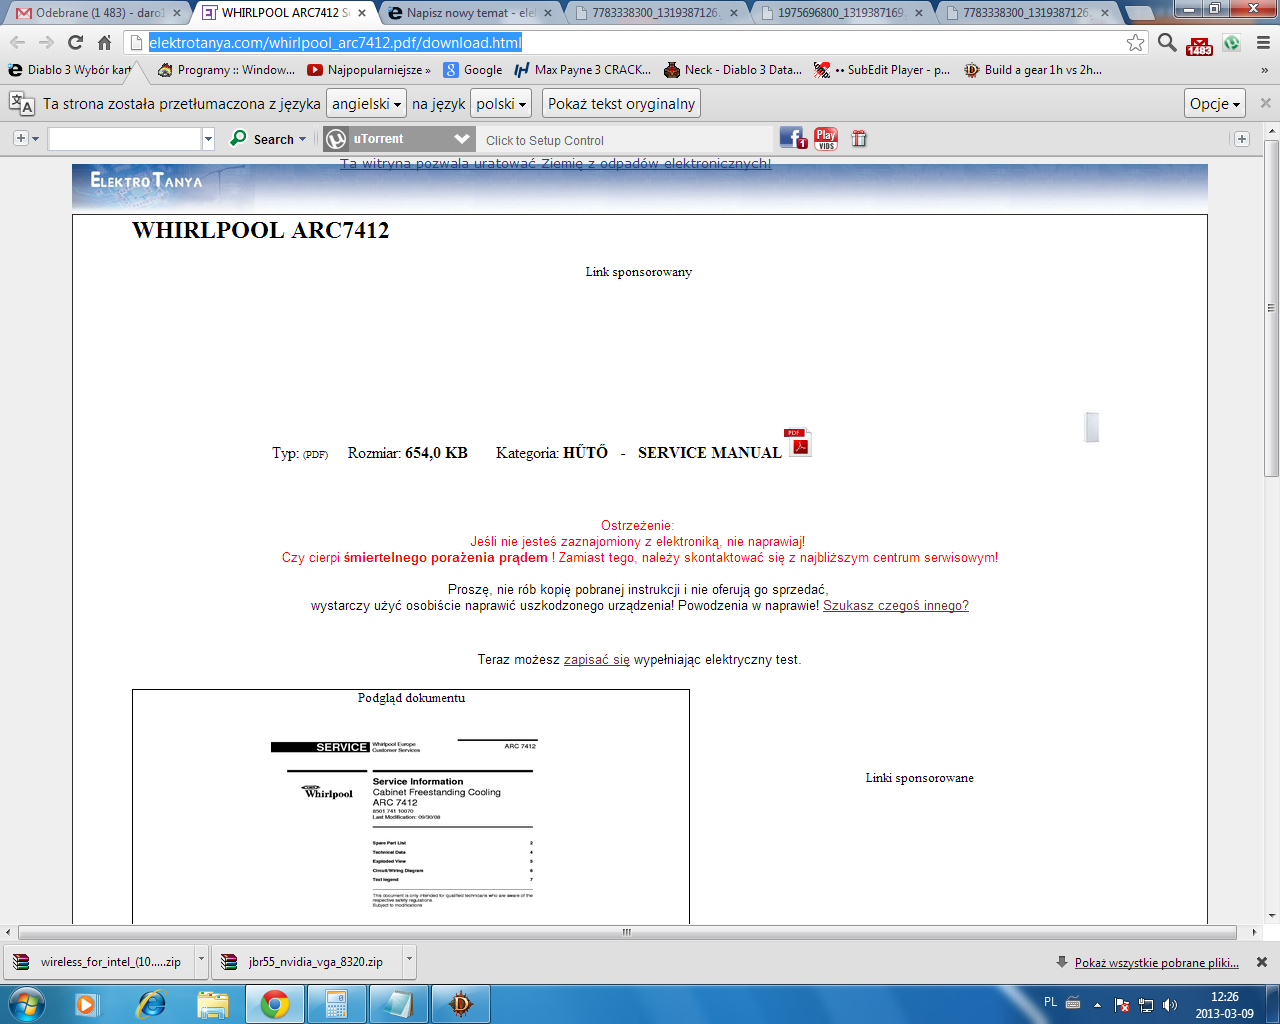Click the 'Click to Setup Control' field

pos(627,140)
